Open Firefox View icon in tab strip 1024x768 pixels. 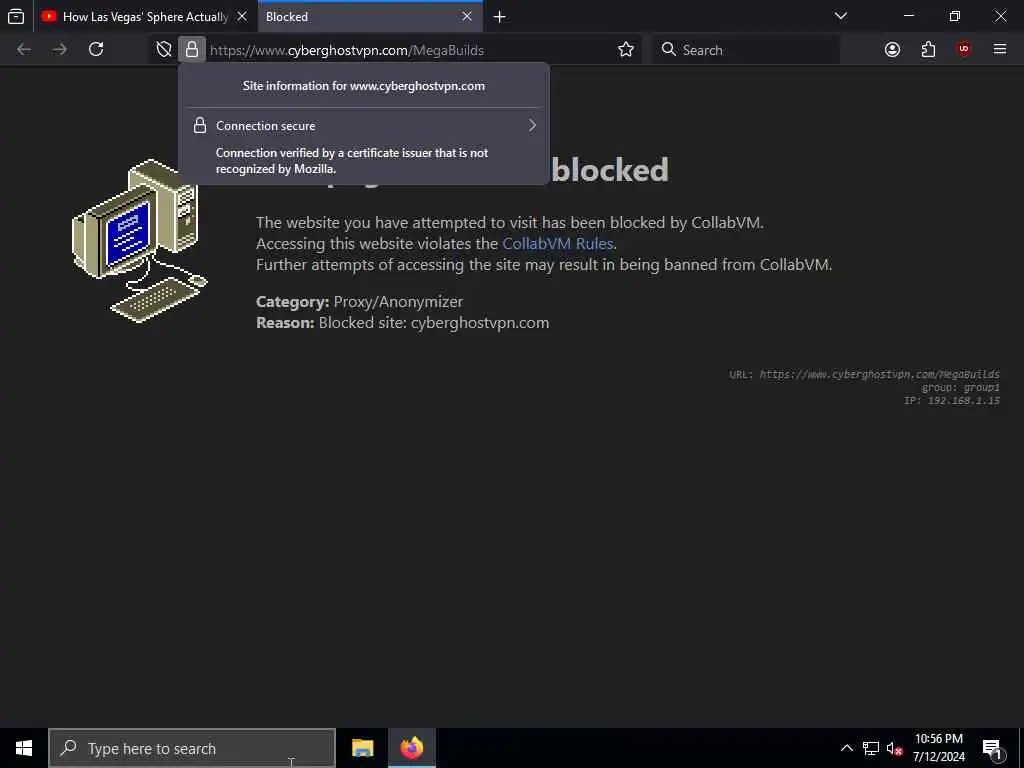tap(16, 16)
